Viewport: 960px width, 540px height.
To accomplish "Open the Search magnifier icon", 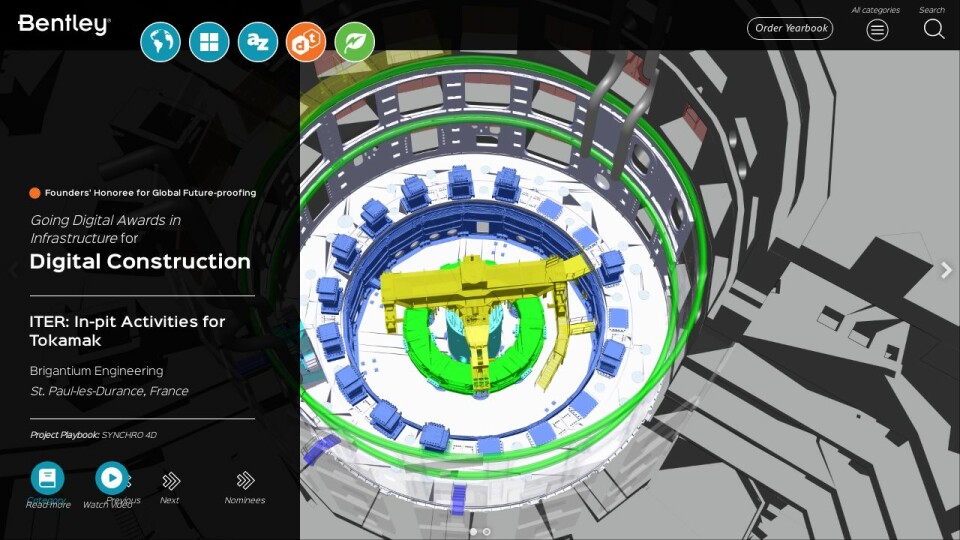I will pos(934,29).
